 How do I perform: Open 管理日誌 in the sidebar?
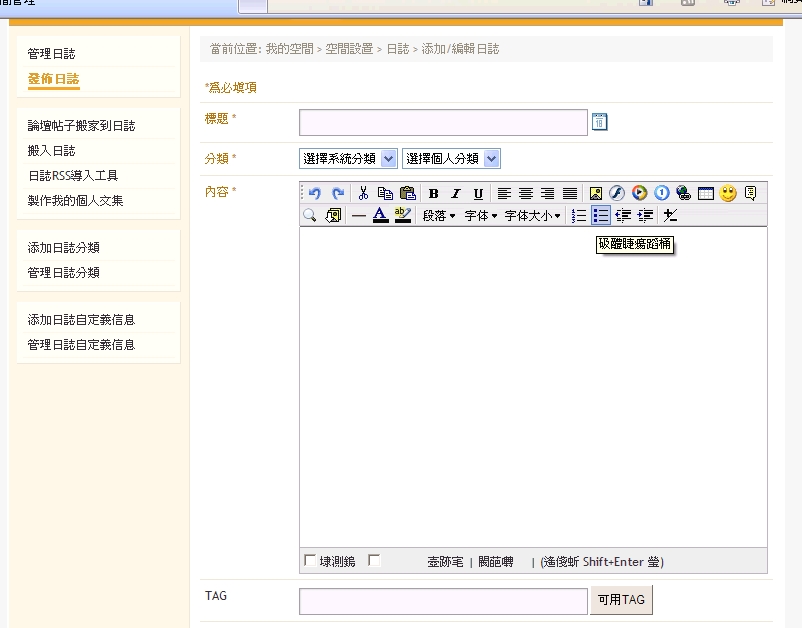[x=51, y=54]
